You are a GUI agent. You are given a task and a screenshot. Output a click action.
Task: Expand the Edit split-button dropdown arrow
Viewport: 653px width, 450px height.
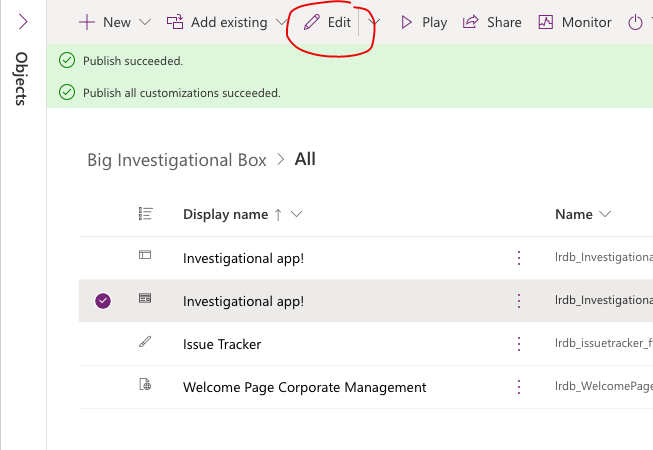(374, 22)
